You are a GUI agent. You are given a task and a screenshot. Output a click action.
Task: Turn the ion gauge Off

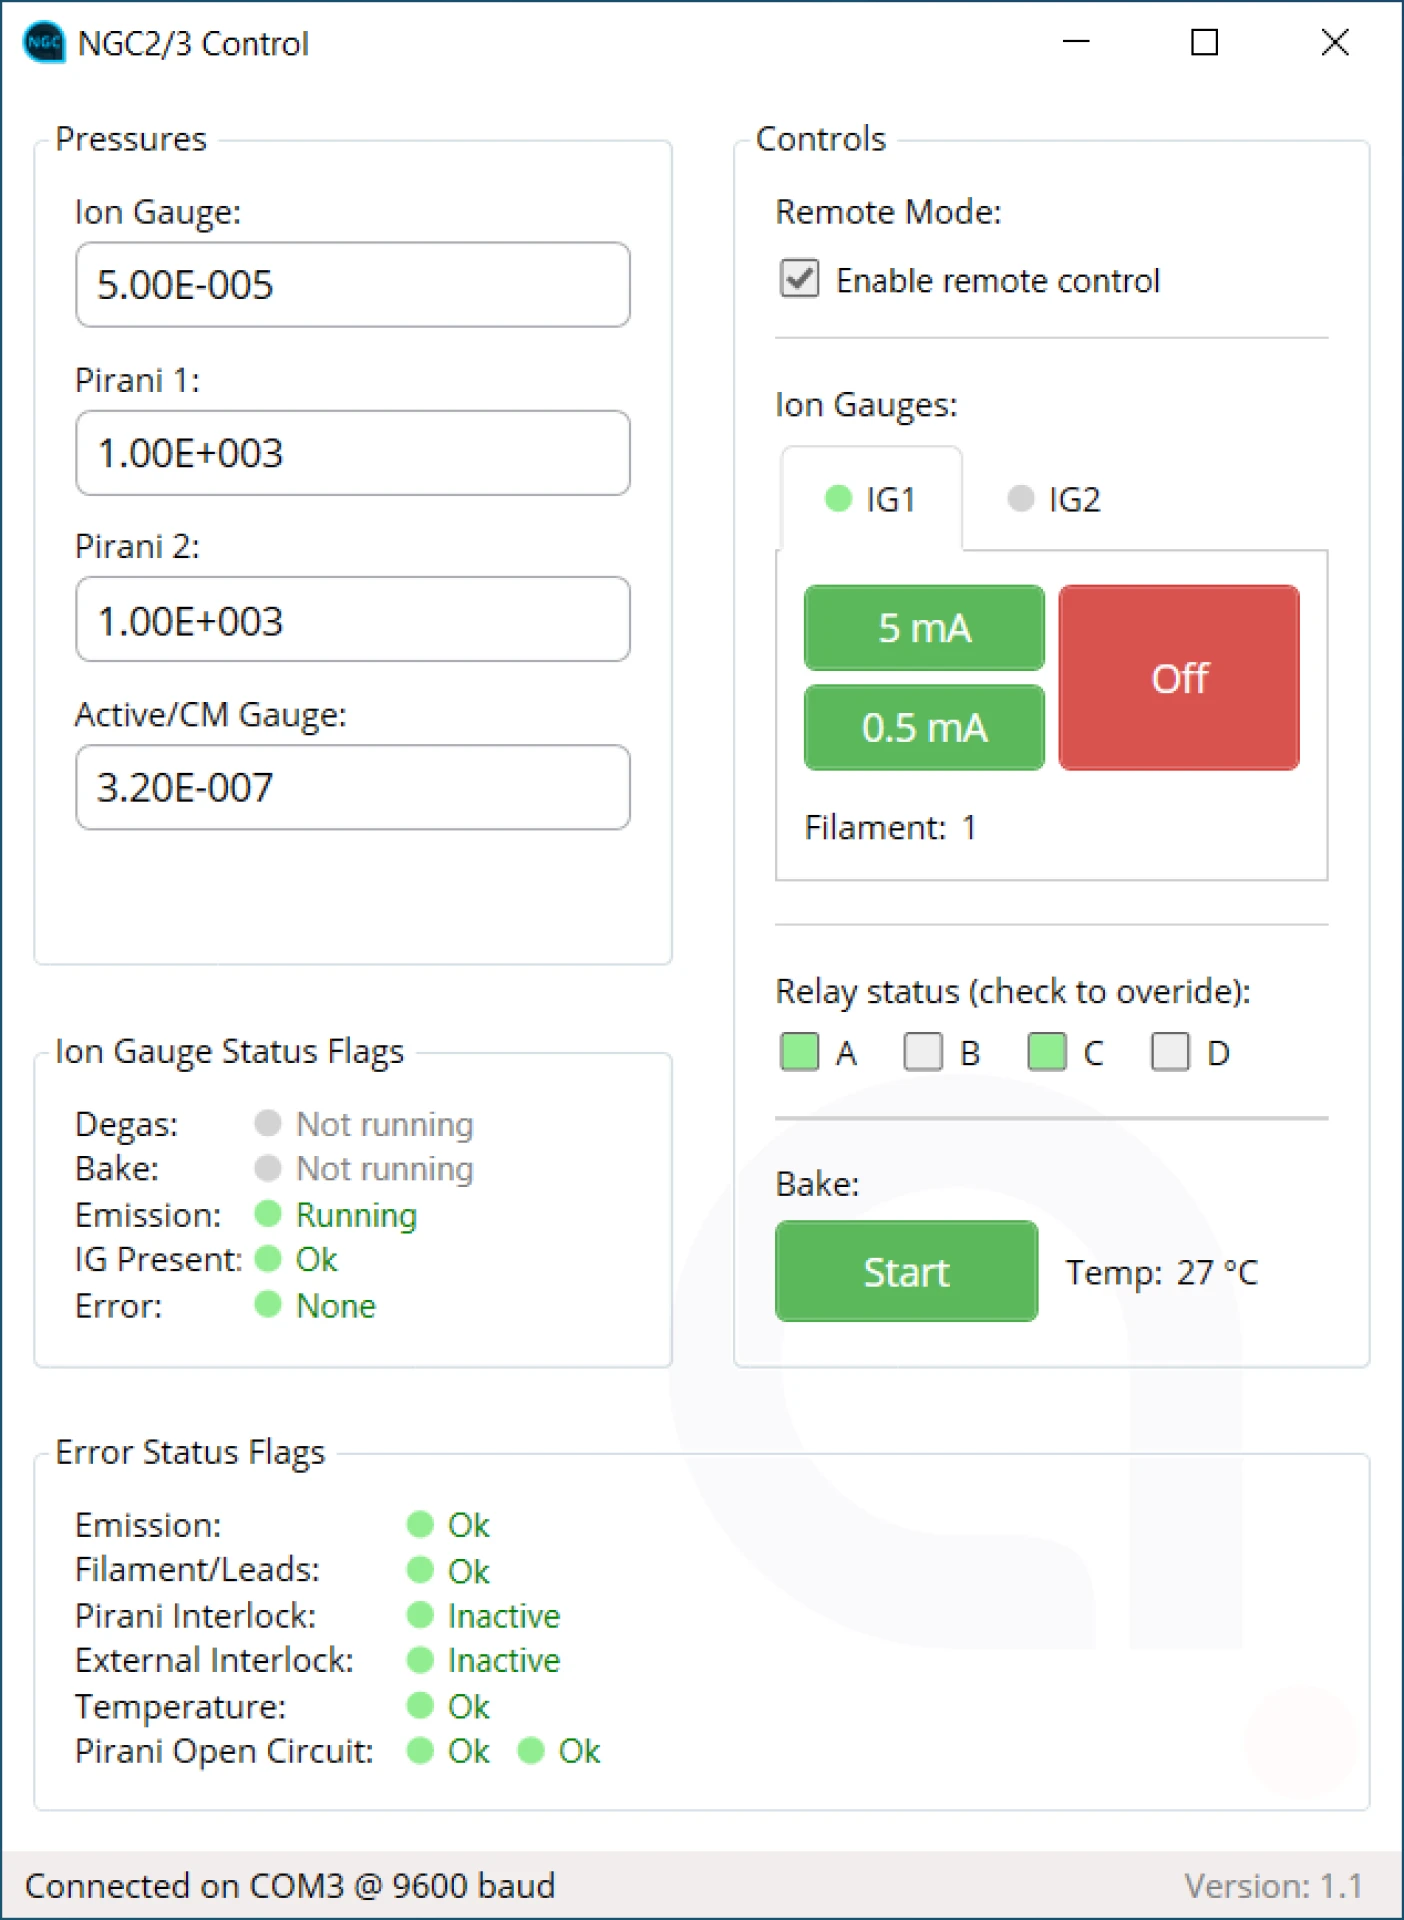pyautogui.click(x=1179, y=678)
